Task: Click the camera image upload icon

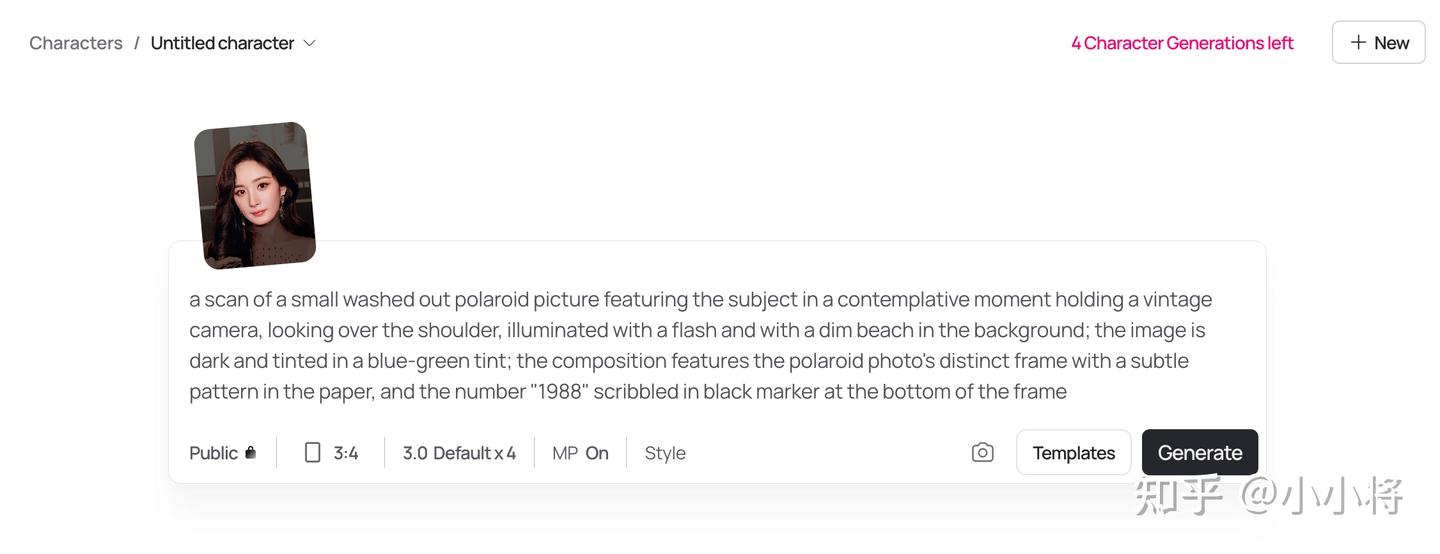Action: point(982,453)
